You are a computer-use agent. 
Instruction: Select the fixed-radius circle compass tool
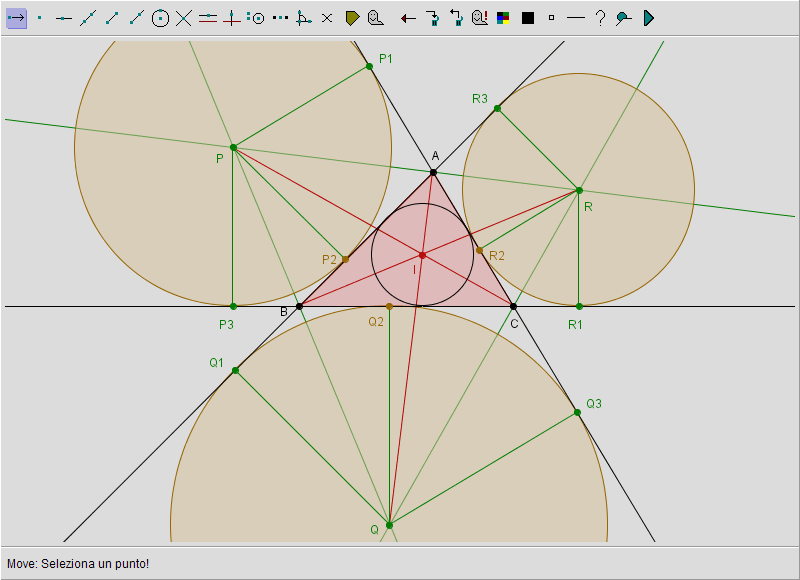[x=256, y=18]
